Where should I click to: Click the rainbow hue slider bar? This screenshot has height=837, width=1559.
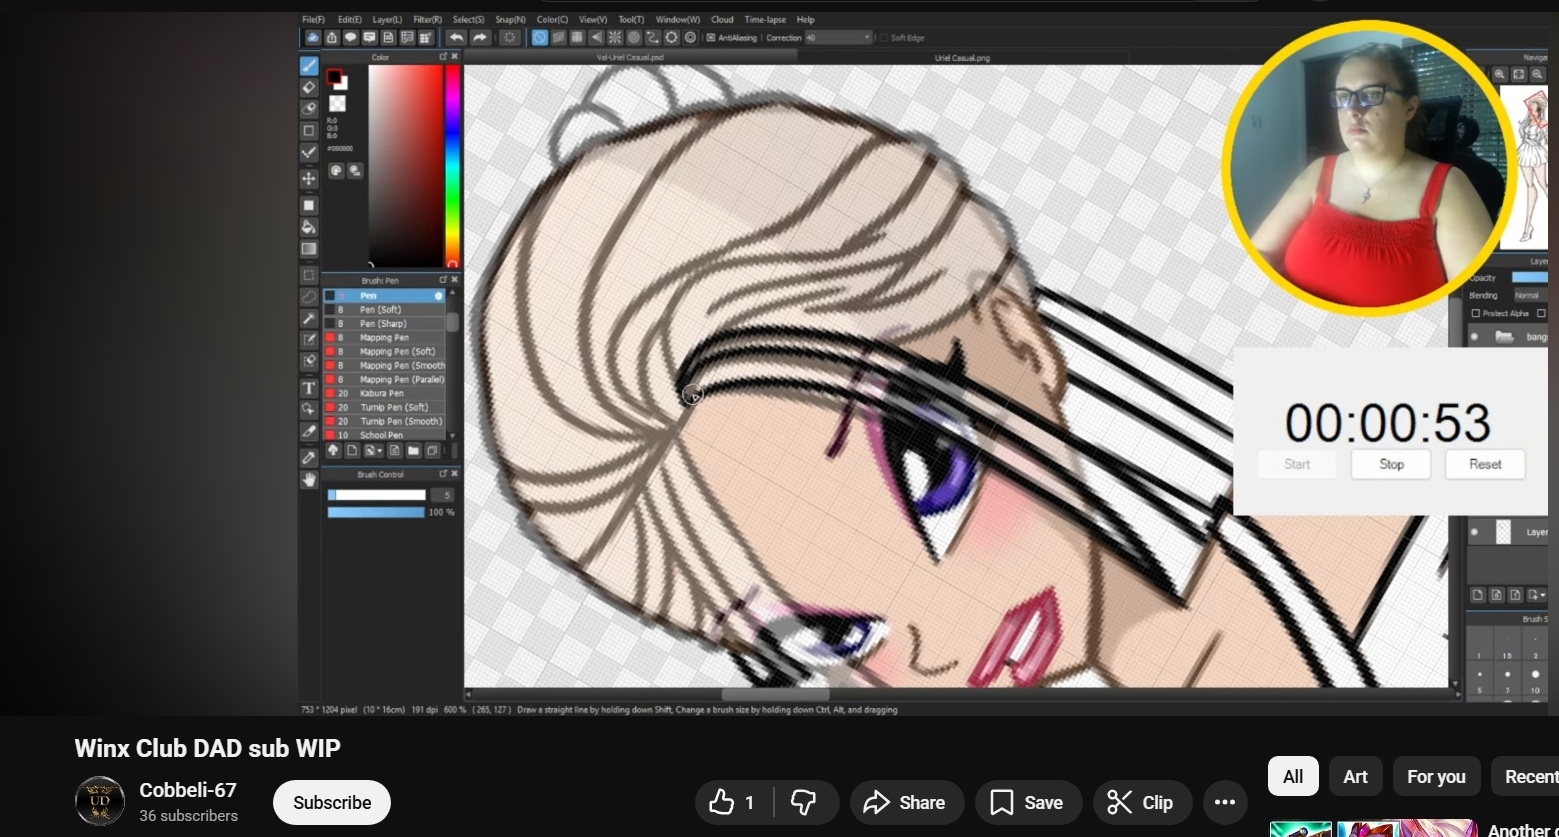[452, 165]
